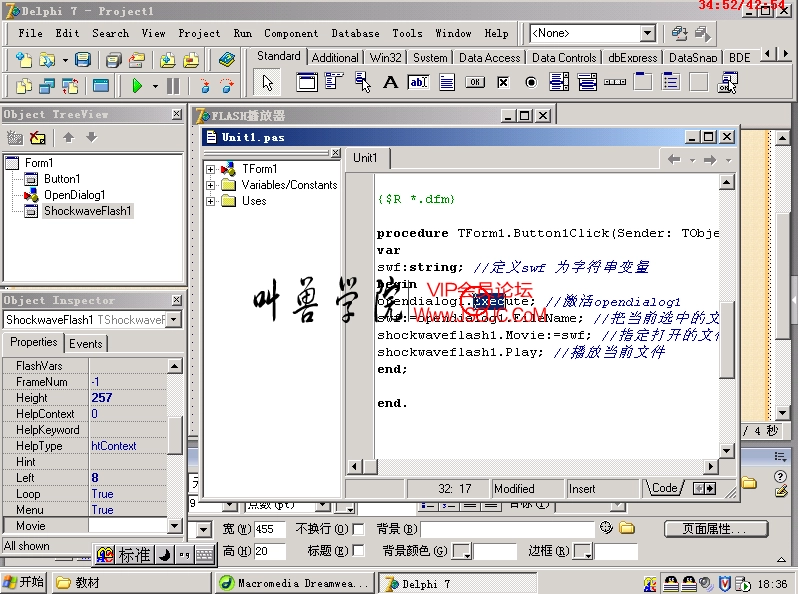Click the Code tab at editor bottom
The height and width of the screenshot is (594, 798).
coord(664,488)
